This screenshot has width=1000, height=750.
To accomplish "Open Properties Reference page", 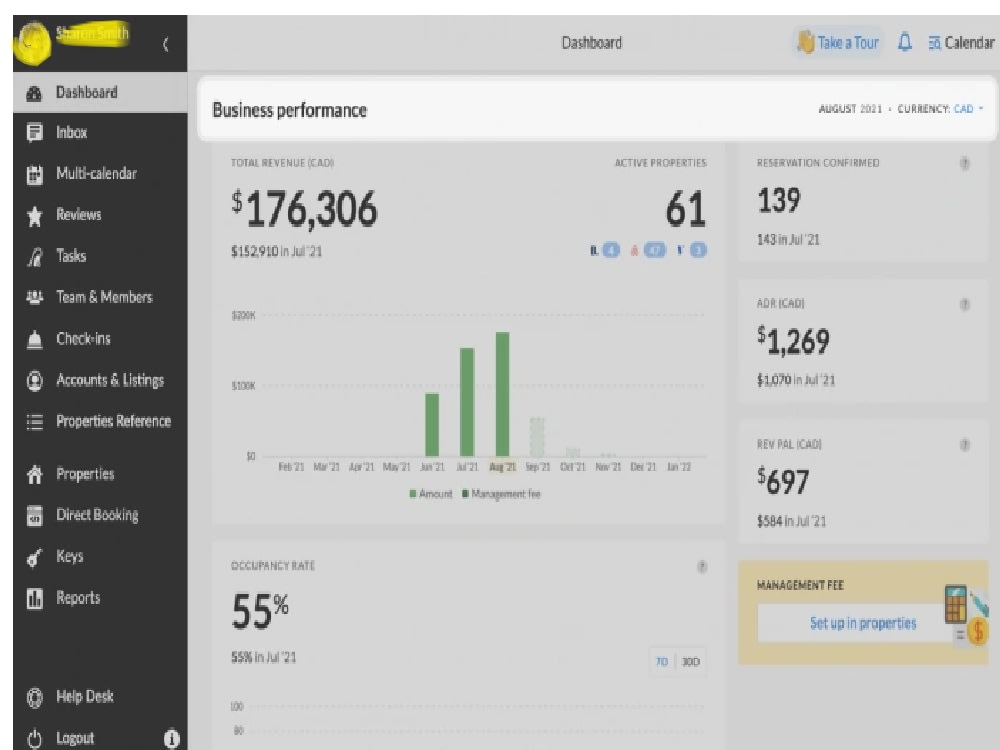I will 114,421.
